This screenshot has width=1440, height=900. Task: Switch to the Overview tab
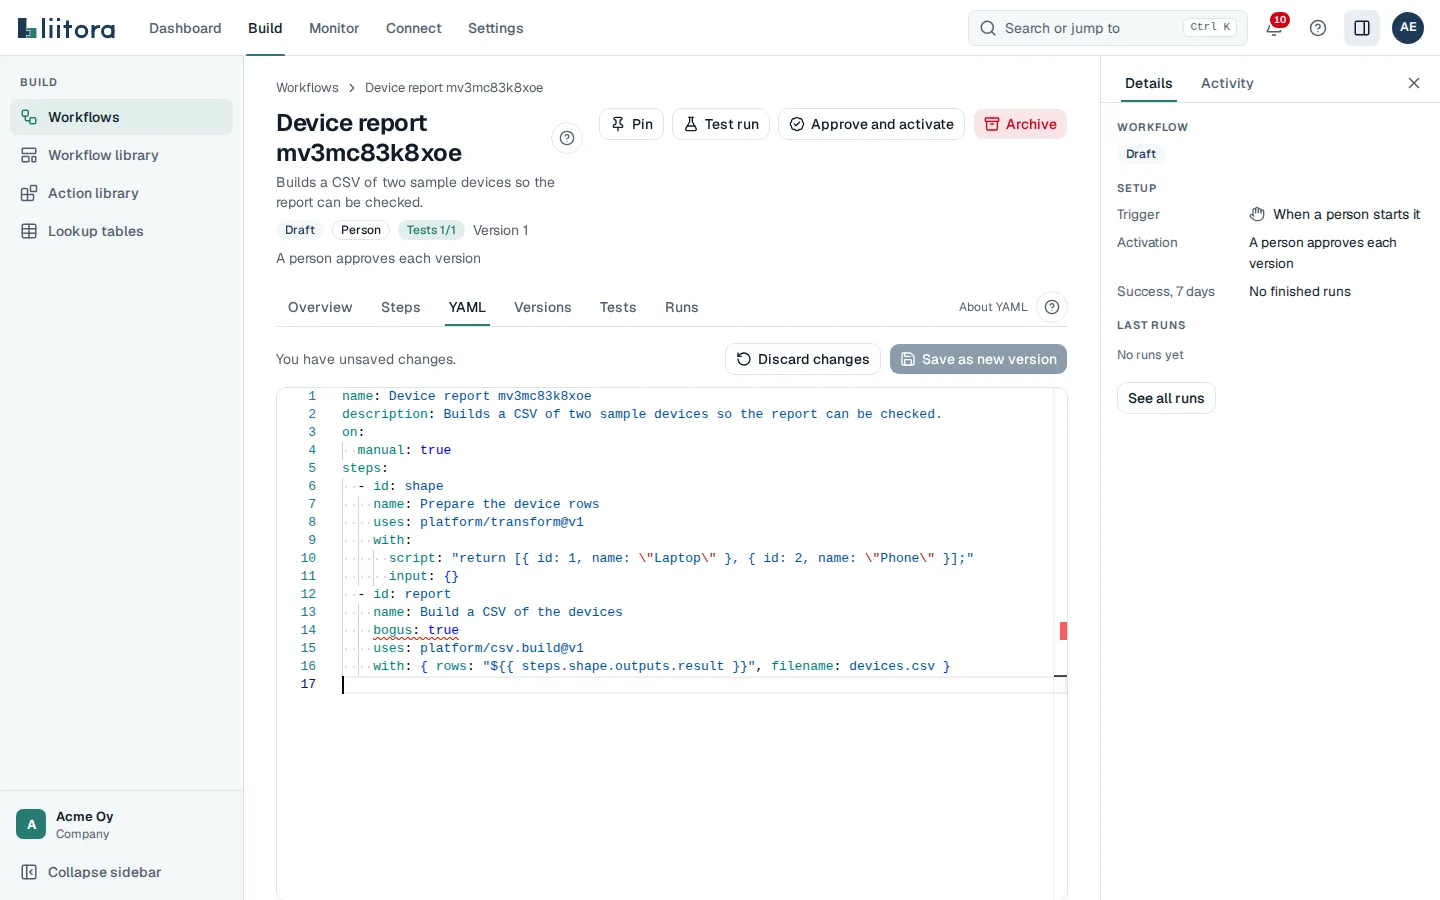click(320, 307)
